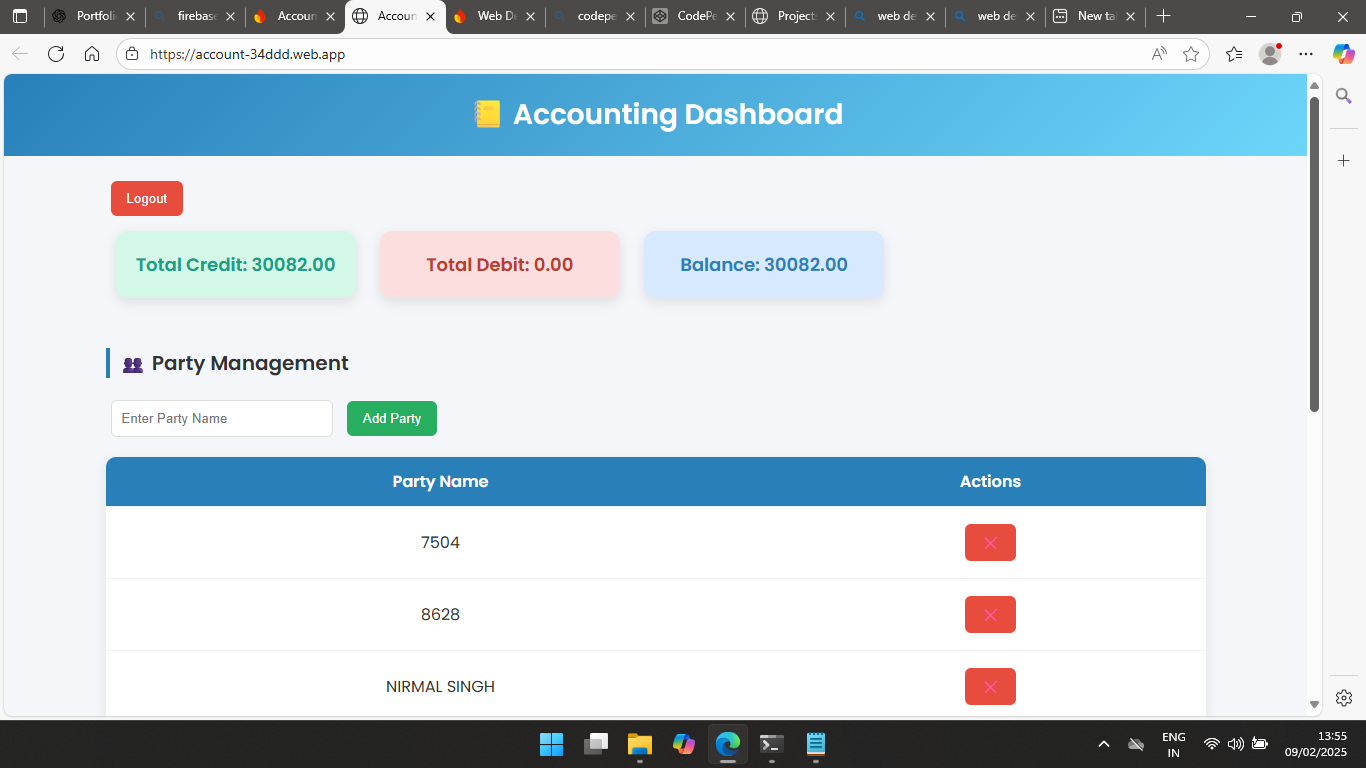Open the Windows Start menu

551,744
